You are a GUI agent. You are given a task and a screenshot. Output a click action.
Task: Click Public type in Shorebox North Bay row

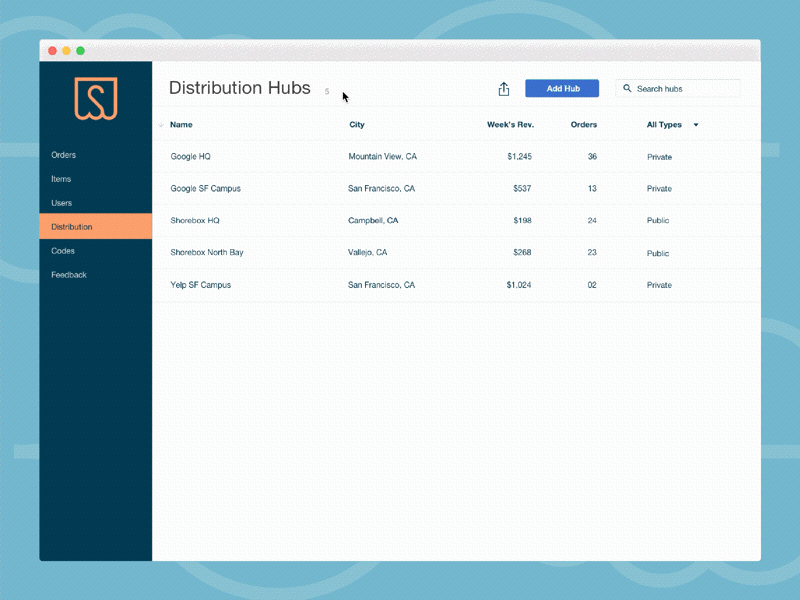point(658,253)
